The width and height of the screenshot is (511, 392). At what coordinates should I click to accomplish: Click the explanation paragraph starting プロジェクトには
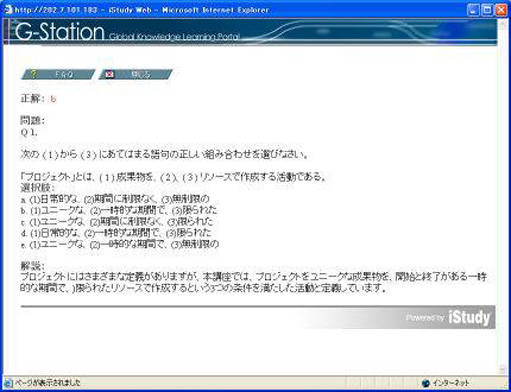253,282
